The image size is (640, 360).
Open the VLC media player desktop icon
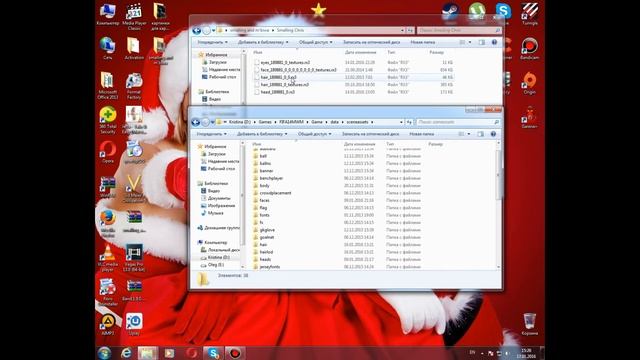coord(108,258)
